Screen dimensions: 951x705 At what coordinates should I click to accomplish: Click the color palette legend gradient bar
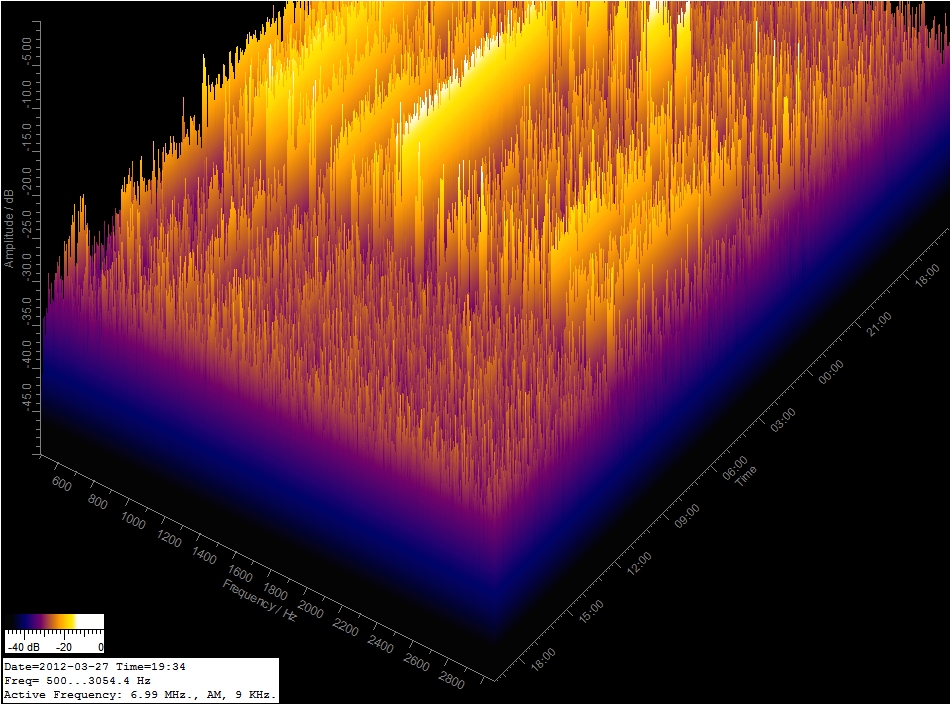click(55, 621)
